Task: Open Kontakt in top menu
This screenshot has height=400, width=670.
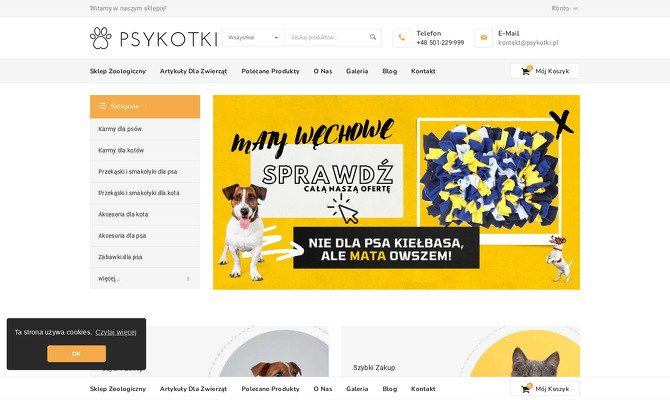Action: pos(423,71)
